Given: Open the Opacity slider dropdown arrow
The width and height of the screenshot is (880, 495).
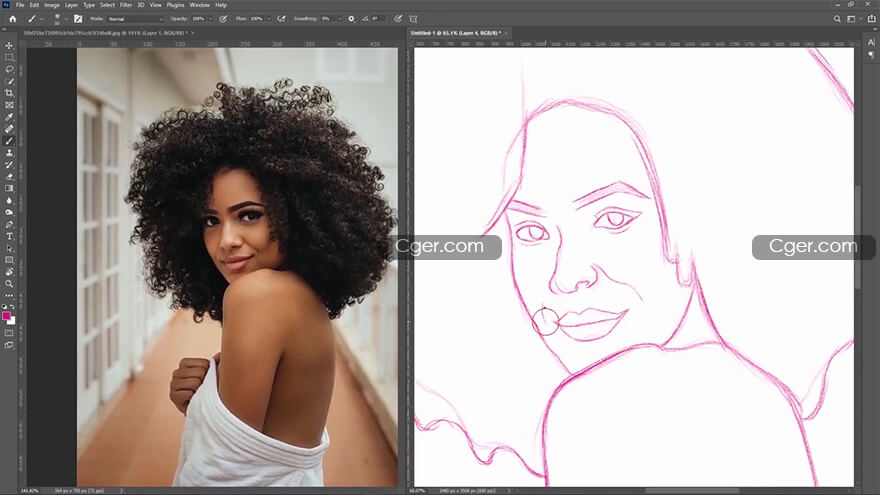Looking at the screenshot, I should 211,19.
